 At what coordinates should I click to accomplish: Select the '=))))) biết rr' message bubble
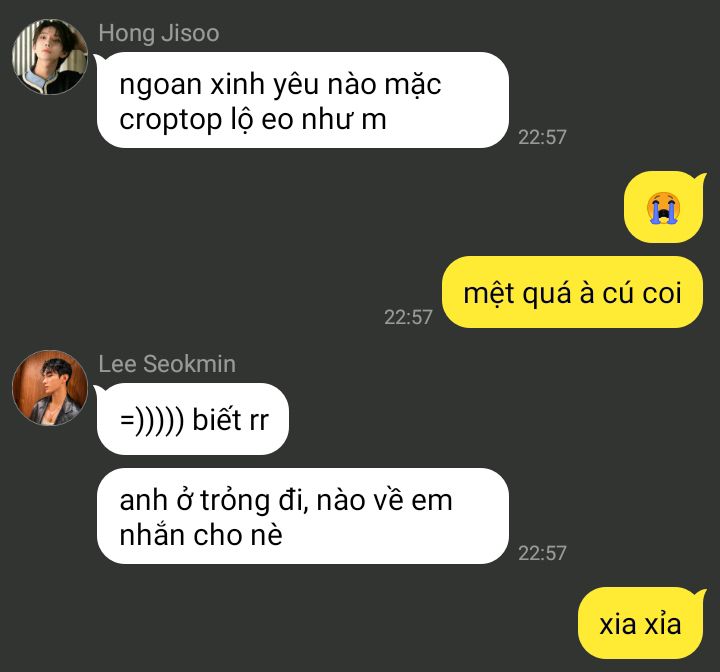tap(192, 419)
